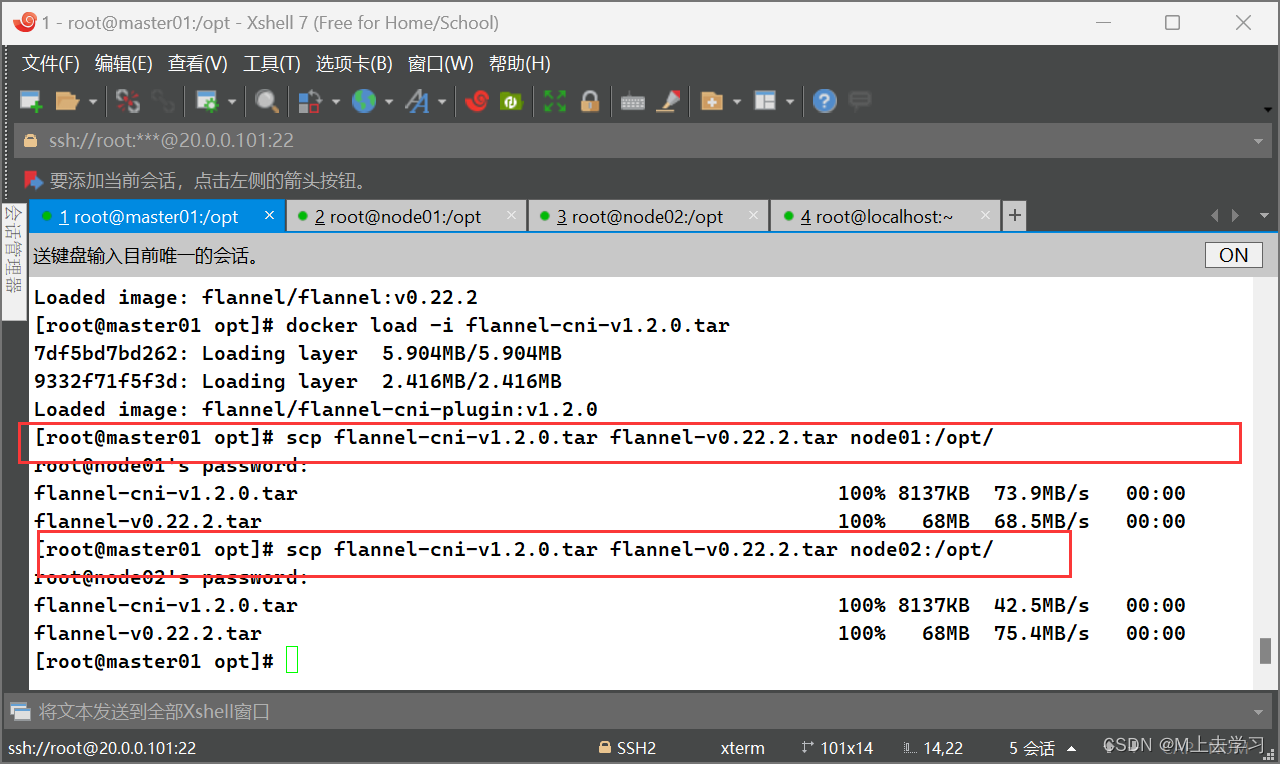Click the highlight pen icon
This screenshot has height=764, width=1280.
(x=668, y=101)
